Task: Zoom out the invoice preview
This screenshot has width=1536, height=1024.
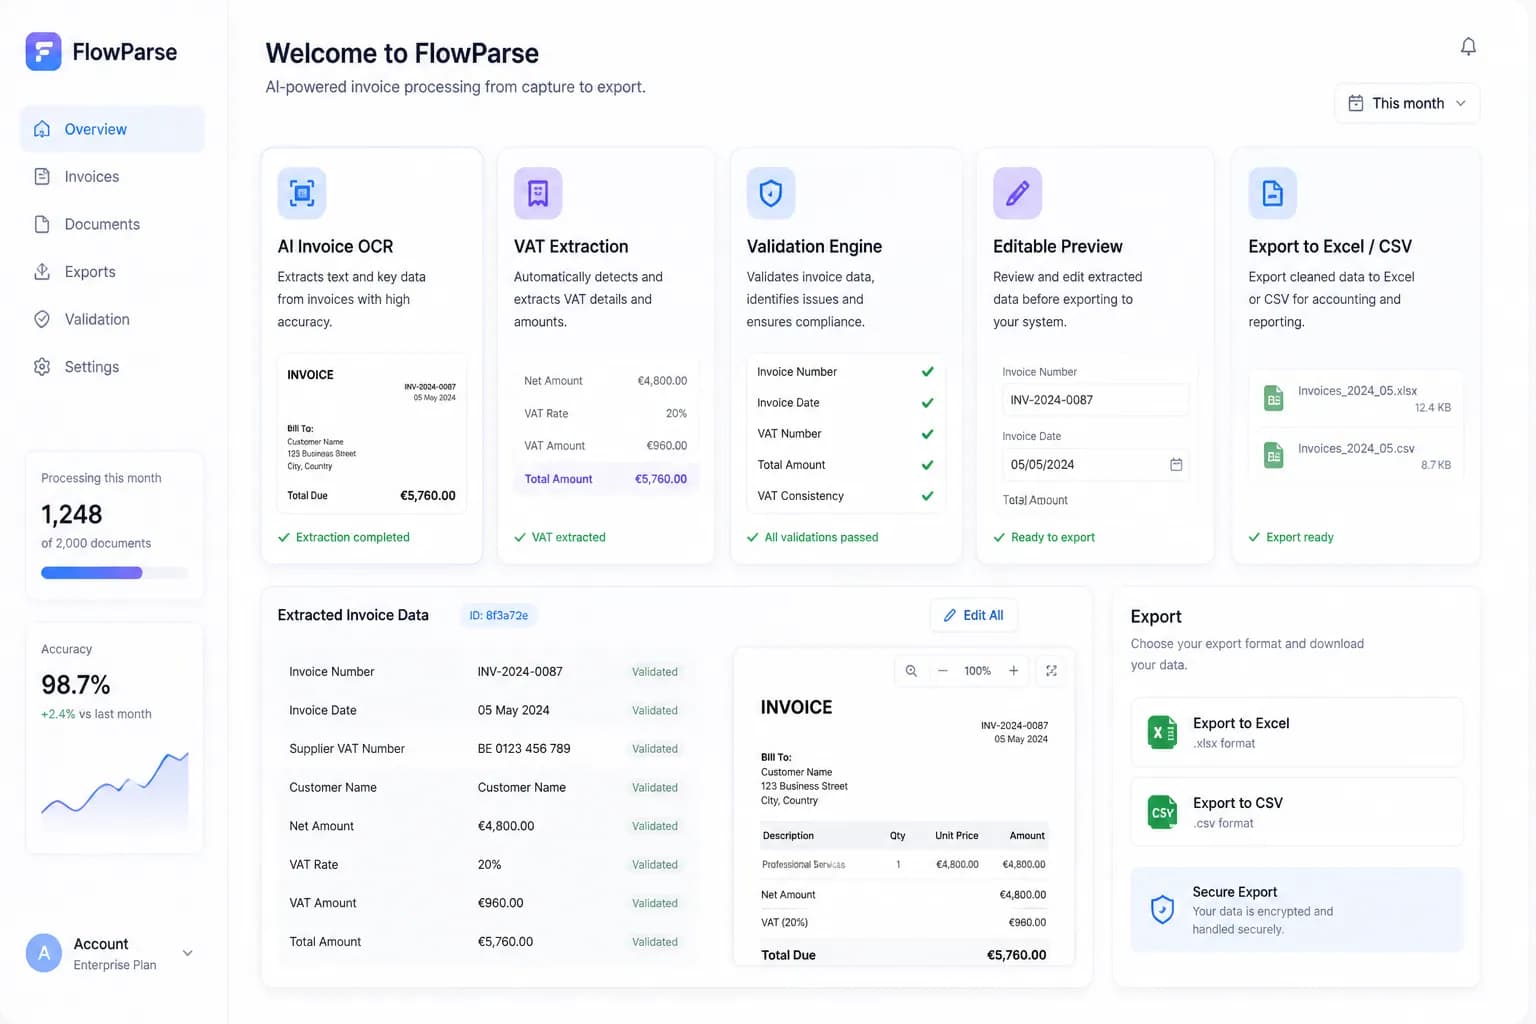Action: click(942, 671)
